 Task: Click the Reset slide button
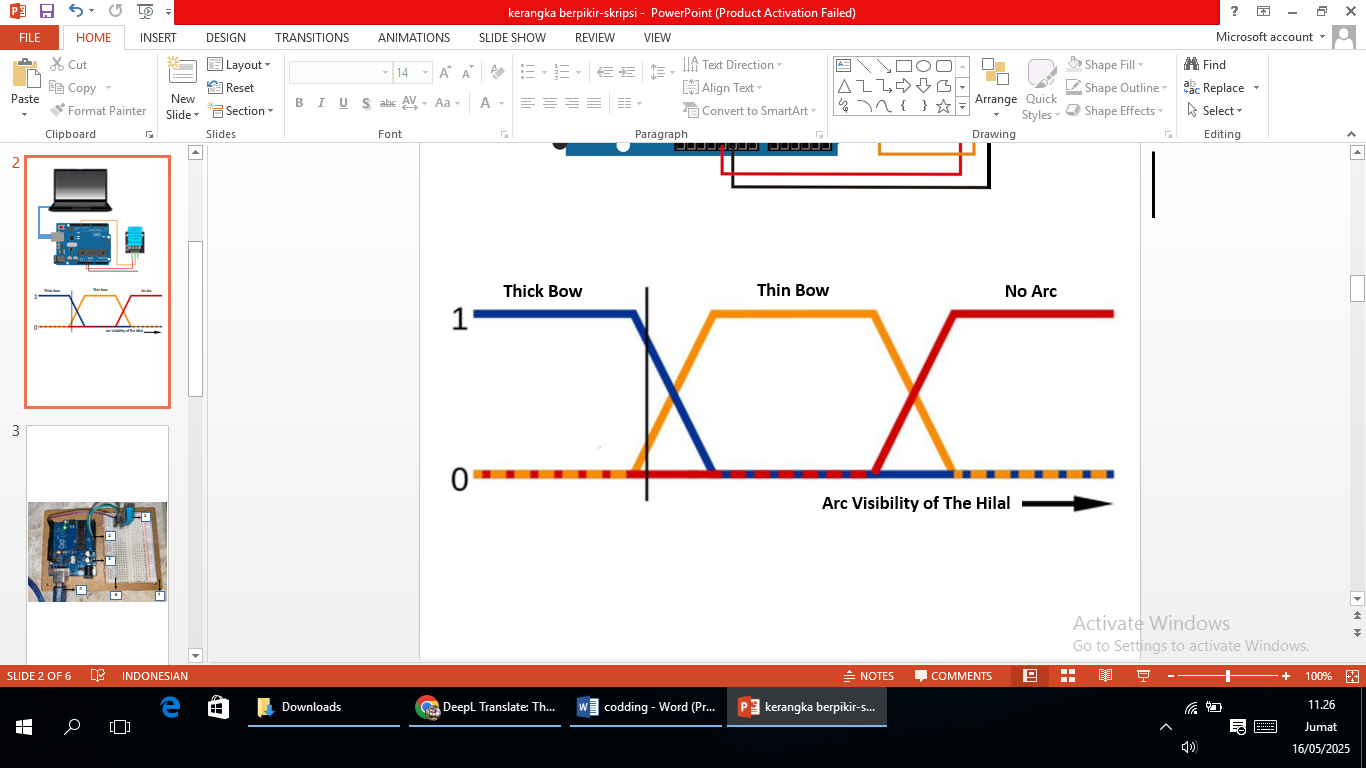[x=231, y=88]
